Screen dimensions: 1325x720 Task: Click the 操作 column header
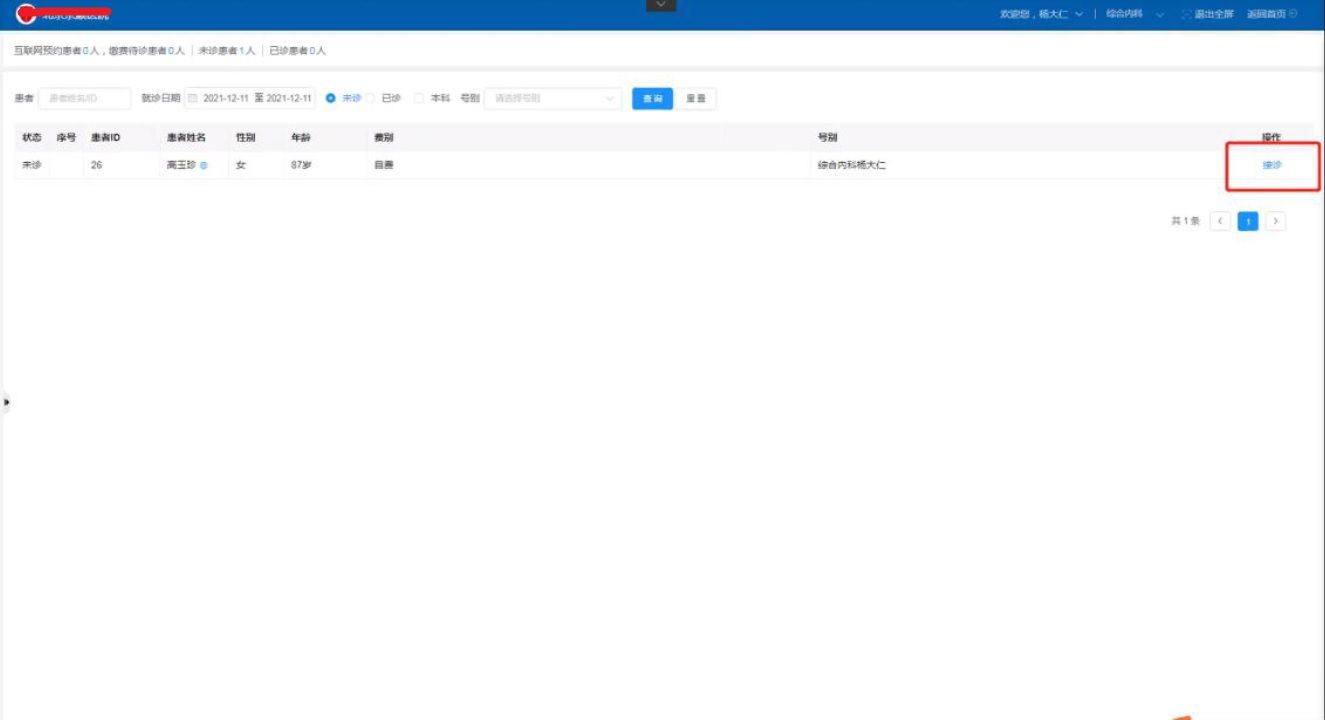(1271, 137)
